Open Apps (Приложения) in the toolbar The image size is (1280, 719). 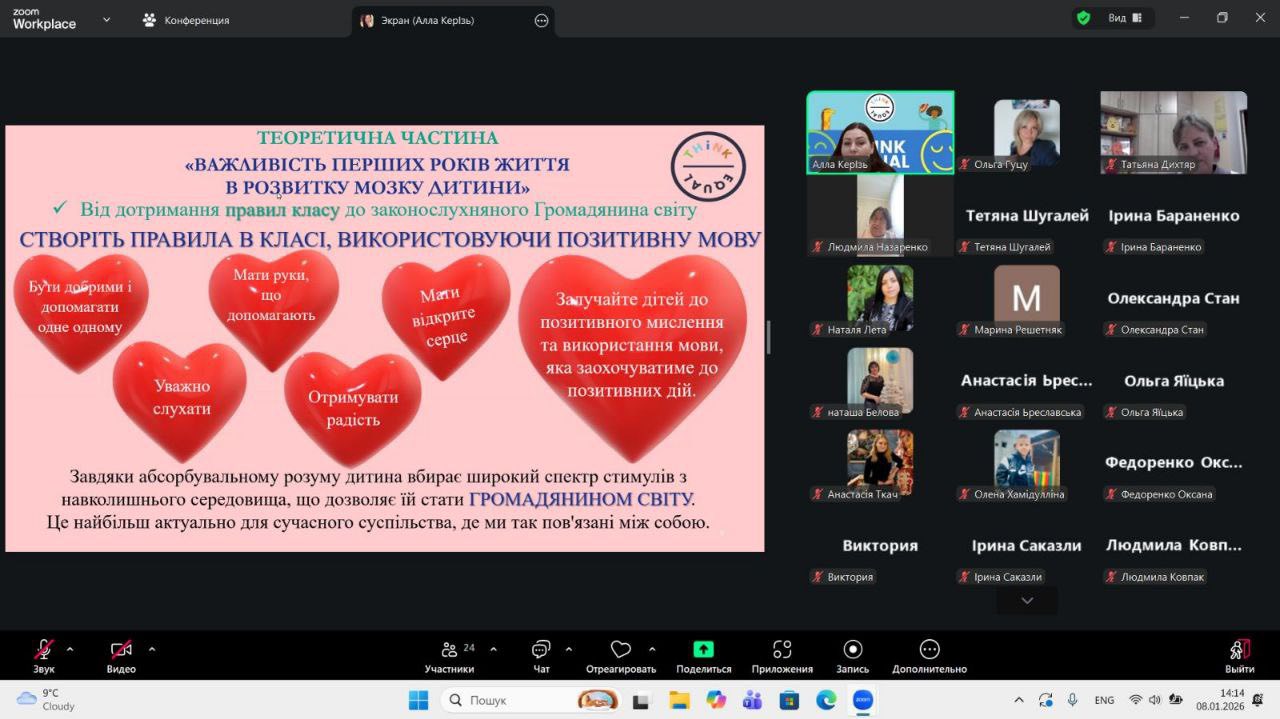click(x=782, y=651)
